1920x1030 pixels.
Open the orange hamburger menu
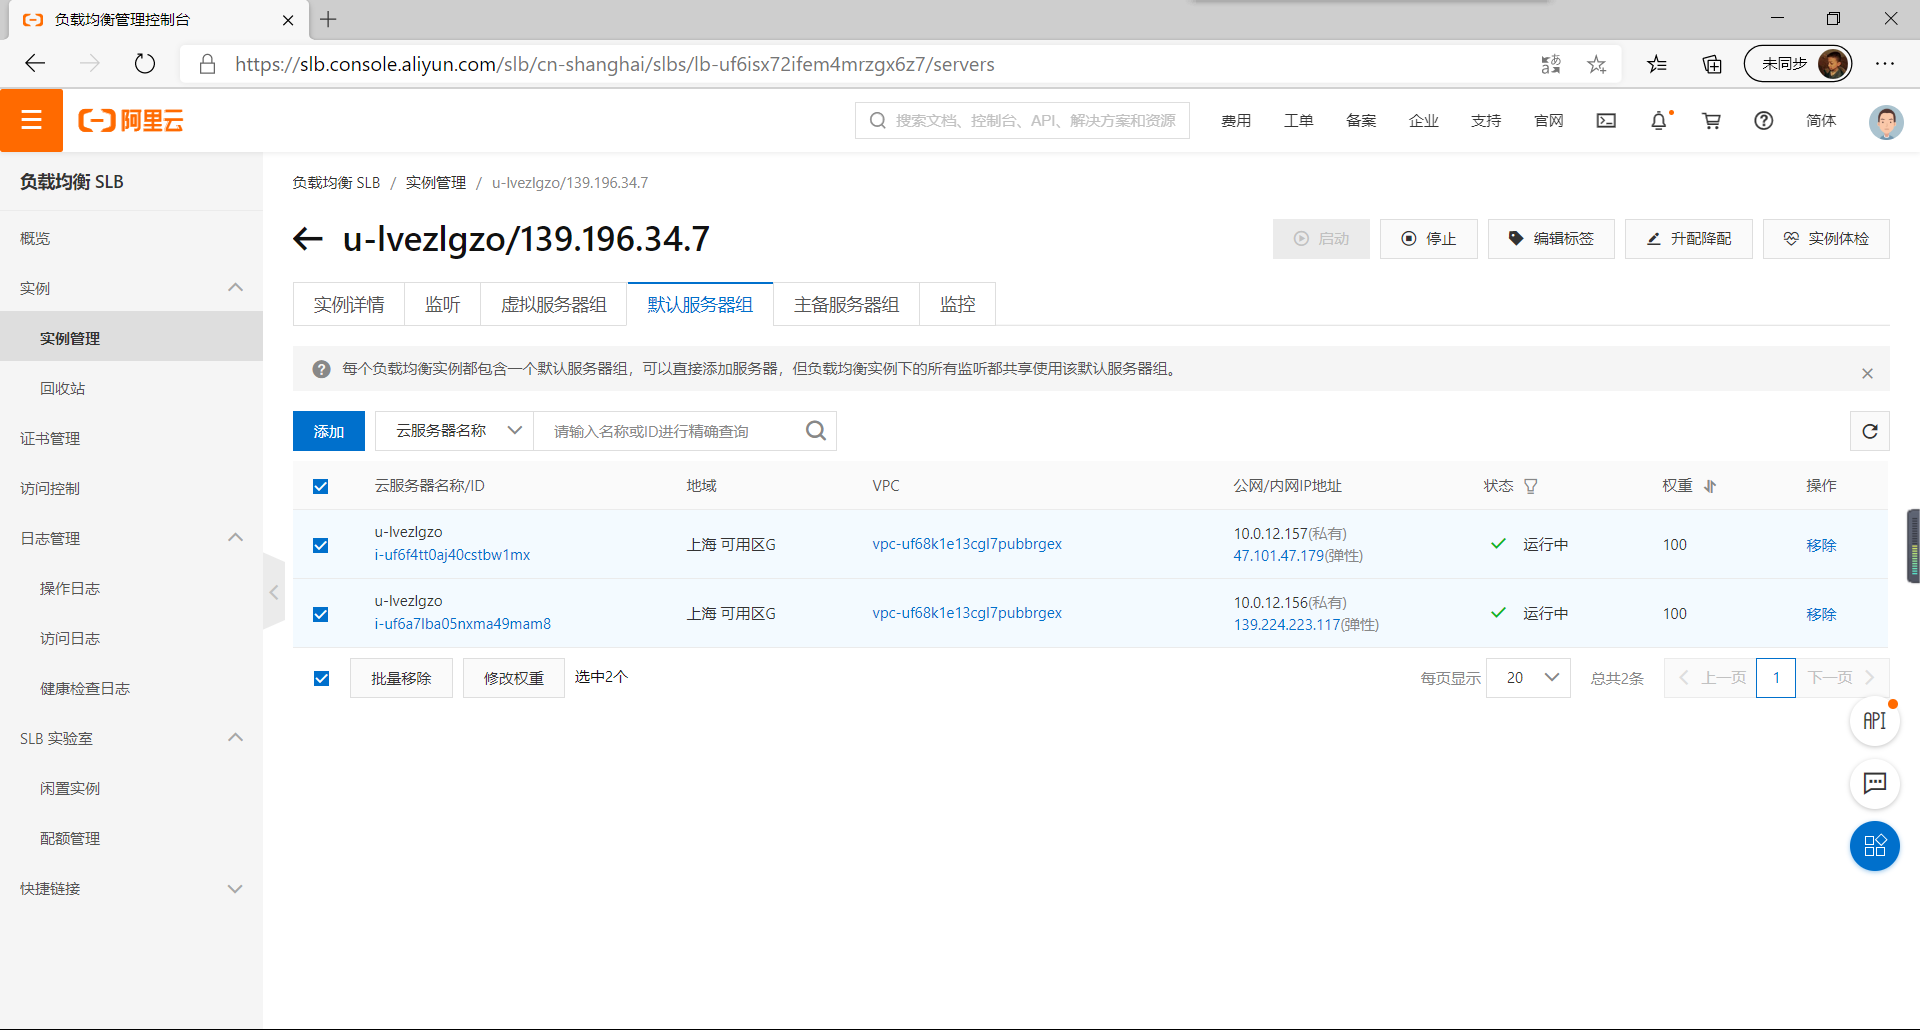(31, 120)
